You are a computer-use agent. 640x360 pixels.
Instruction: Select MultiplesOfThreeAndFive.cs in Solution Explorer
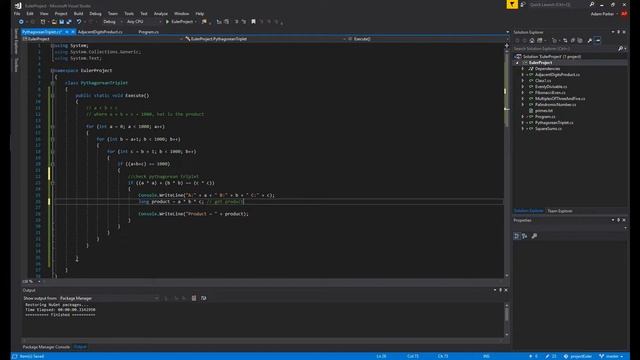point(560,99)
